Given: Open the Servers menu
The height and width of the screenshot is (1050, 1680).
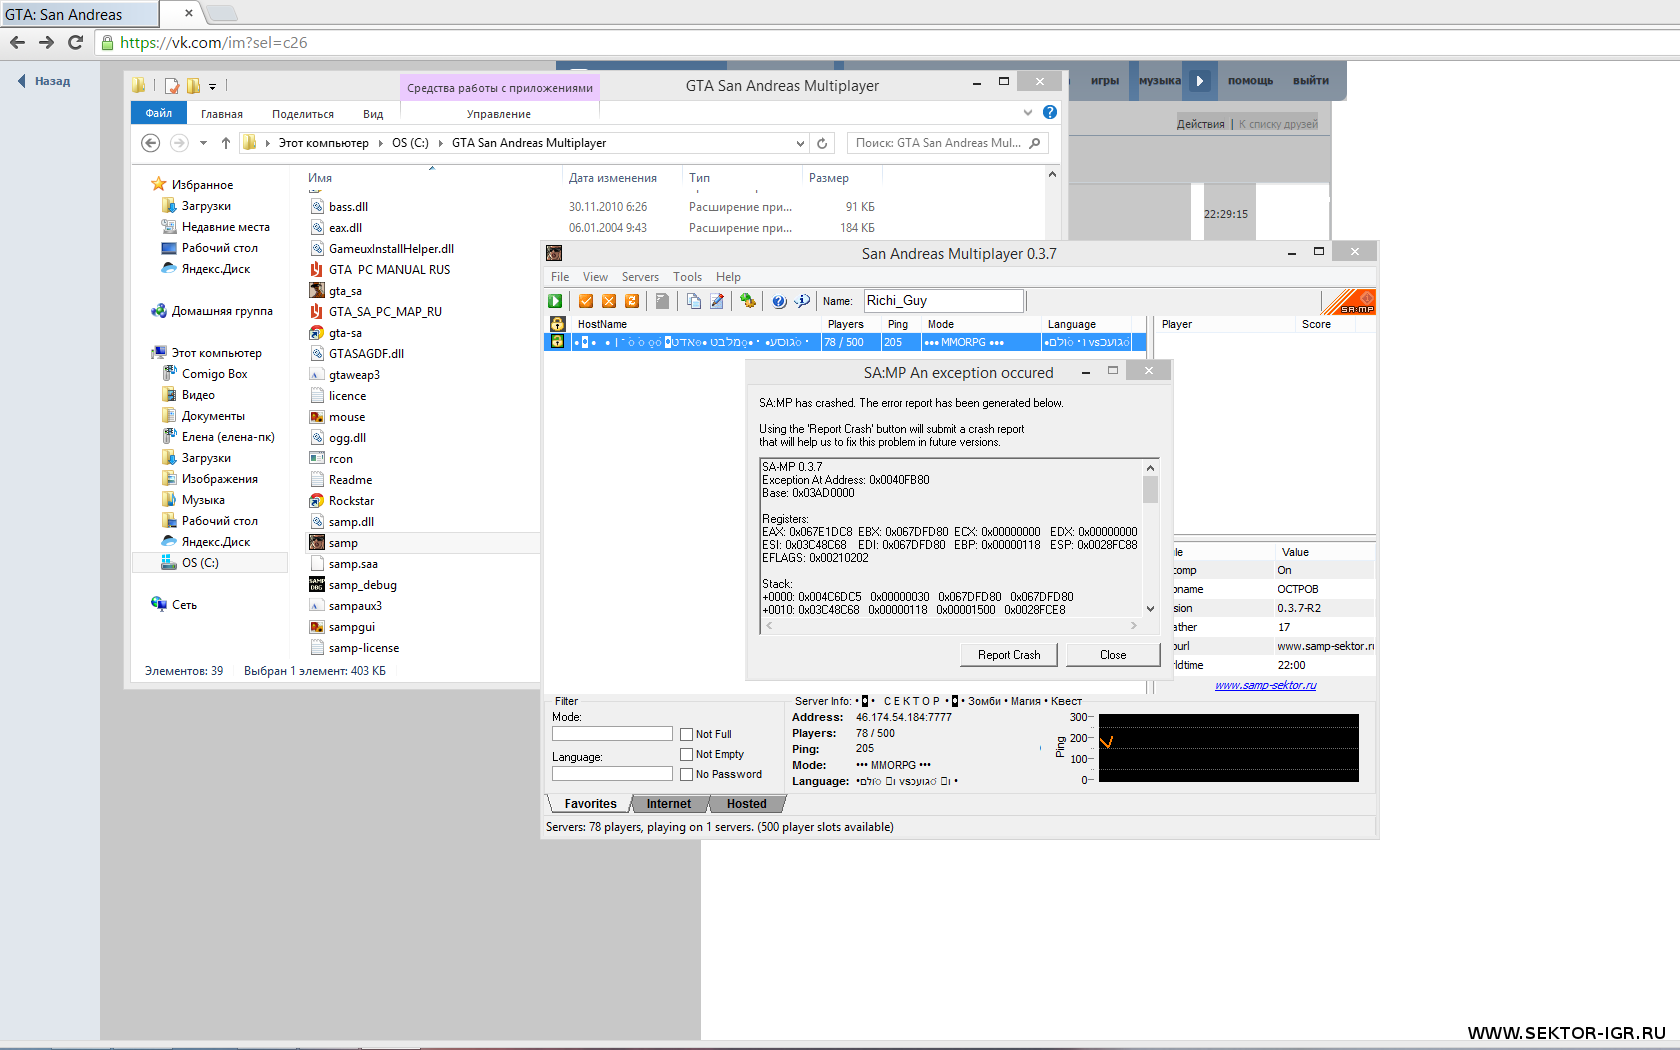Looking at the screenshot, I should click(x=640, y=277).
